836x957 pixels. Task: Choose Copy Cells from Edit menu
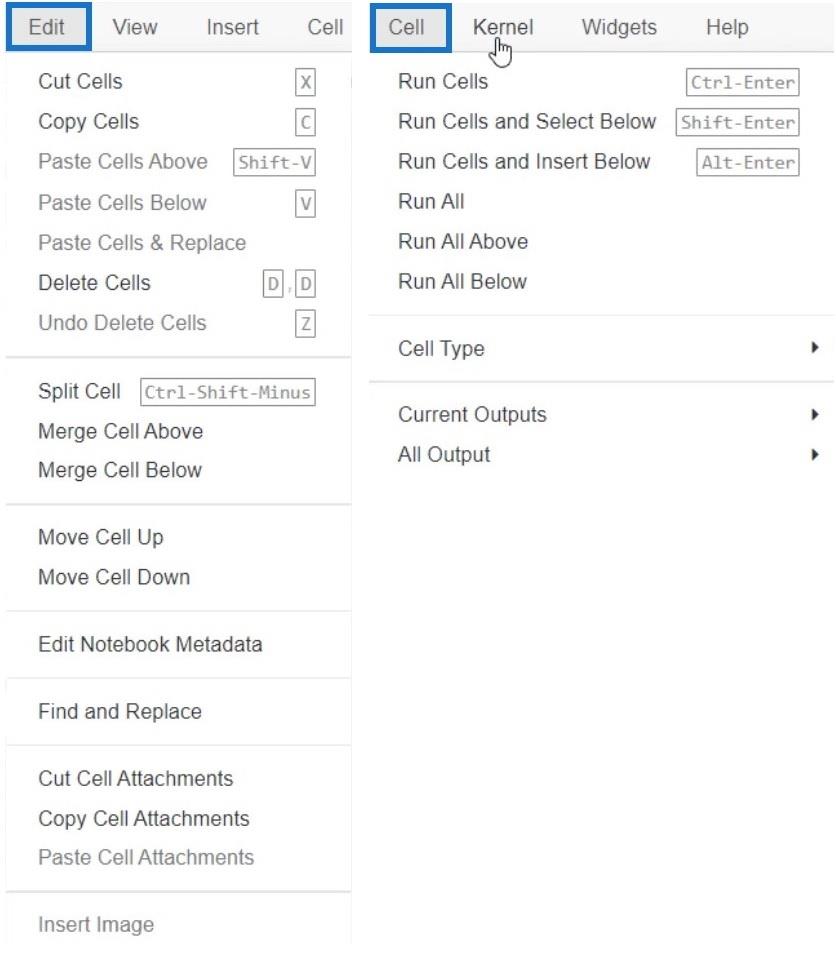(178, 122)
